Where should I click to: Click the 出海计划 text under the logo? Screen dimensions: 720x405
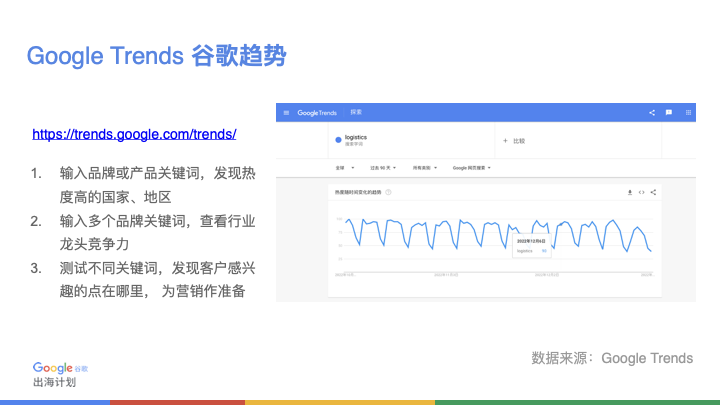[54, 382]
